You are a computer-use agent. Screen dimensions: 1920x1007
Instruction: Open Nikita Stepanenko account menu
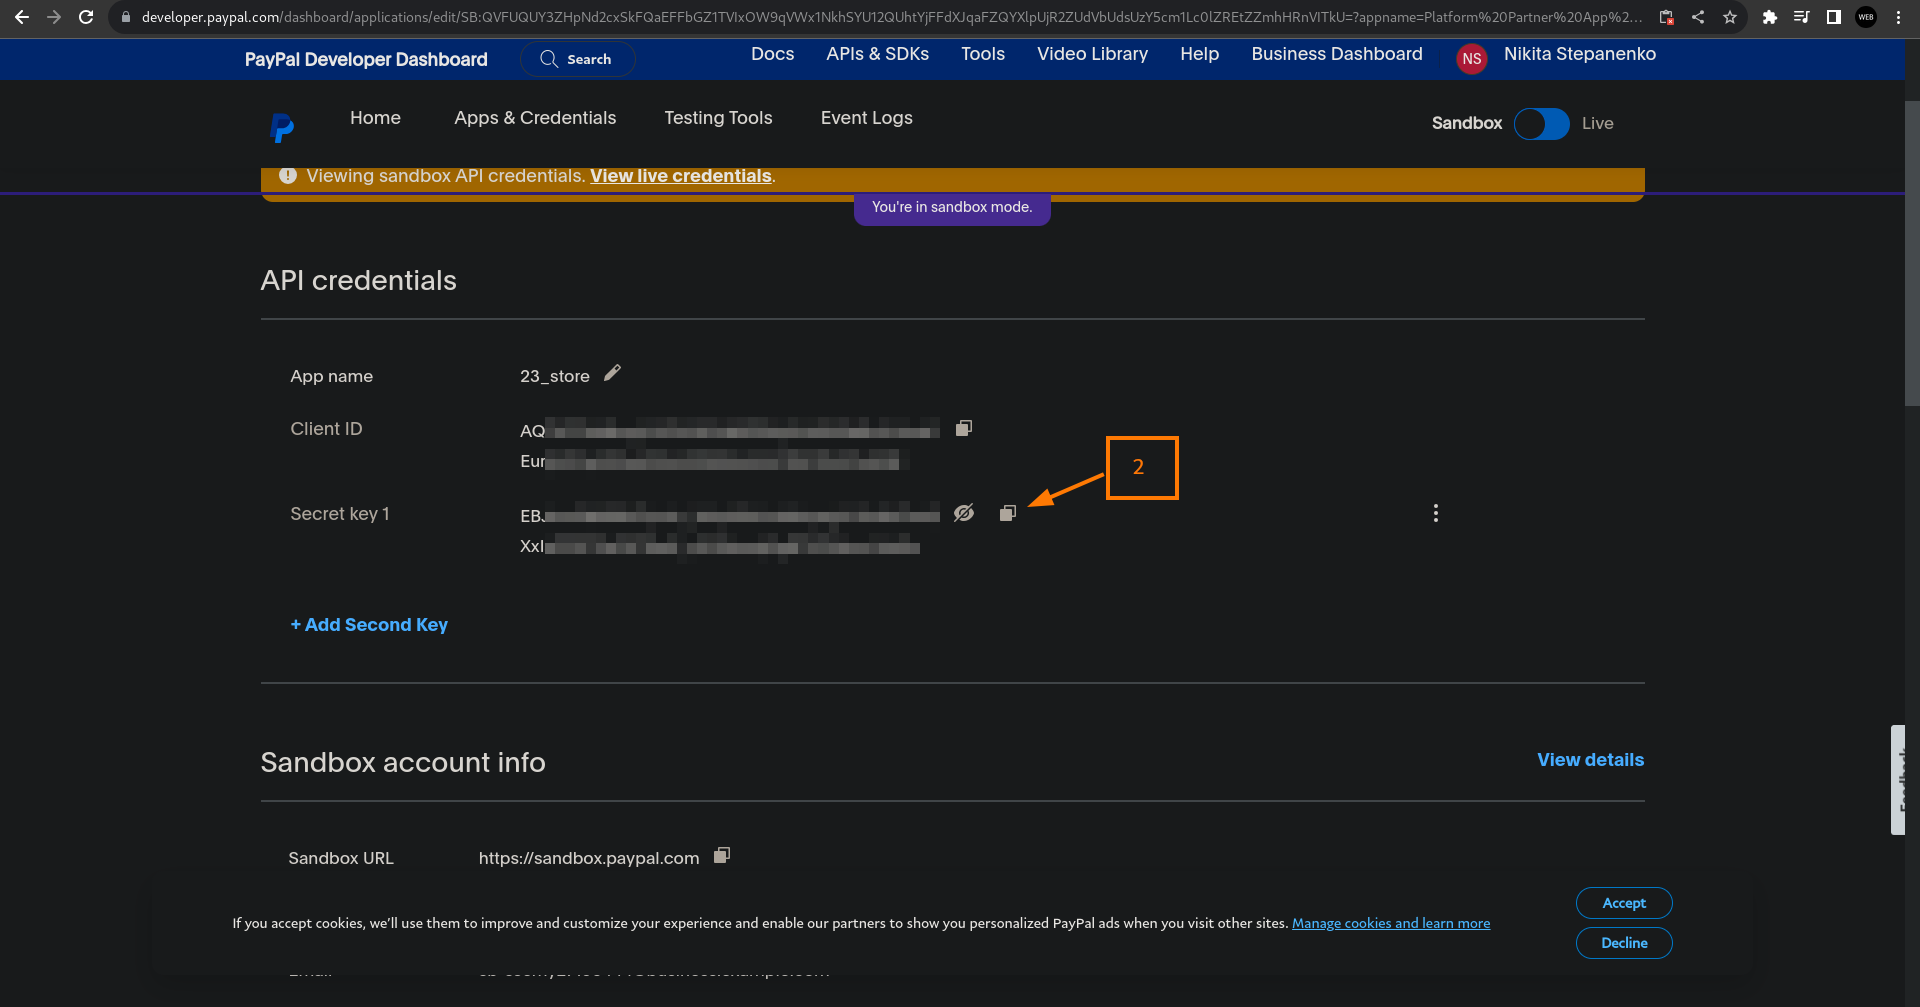[x=1580, y=54]
